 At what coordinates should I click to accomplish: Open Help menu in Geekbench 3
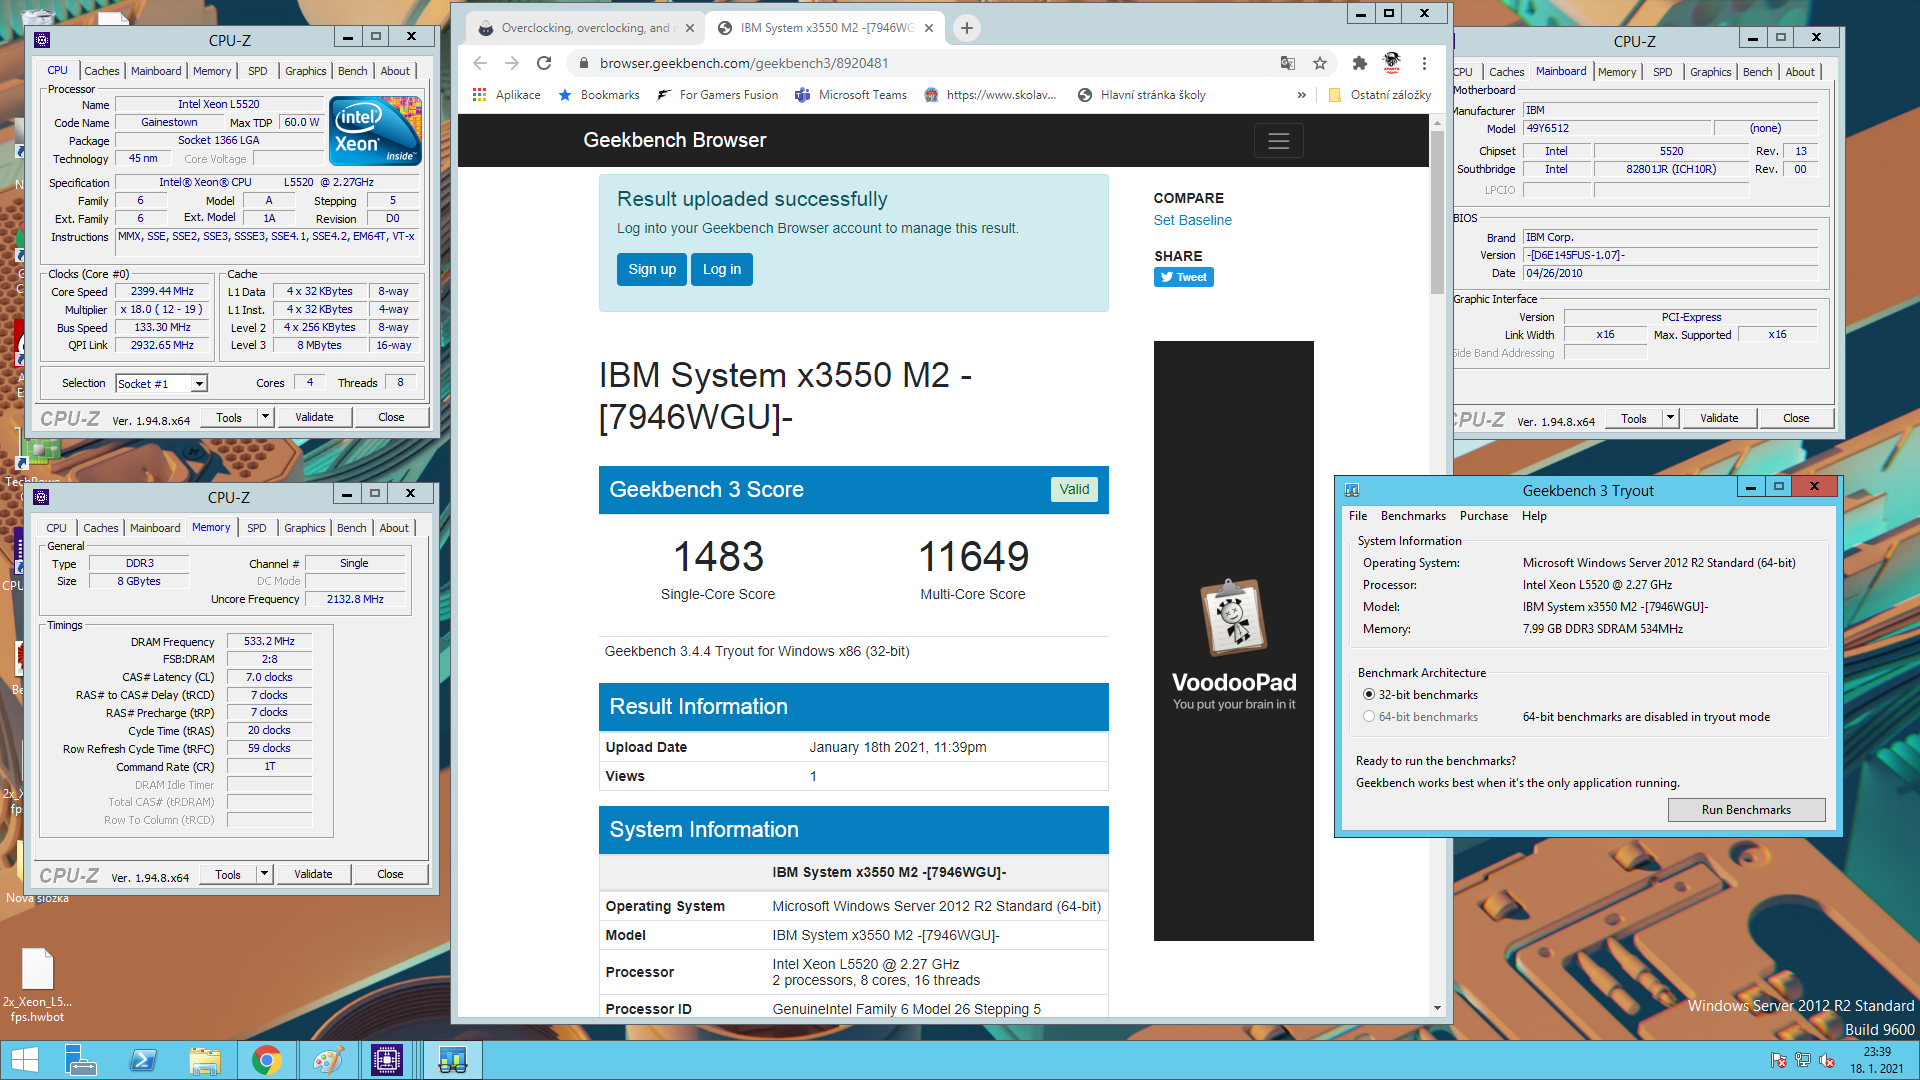[1534, 516]
